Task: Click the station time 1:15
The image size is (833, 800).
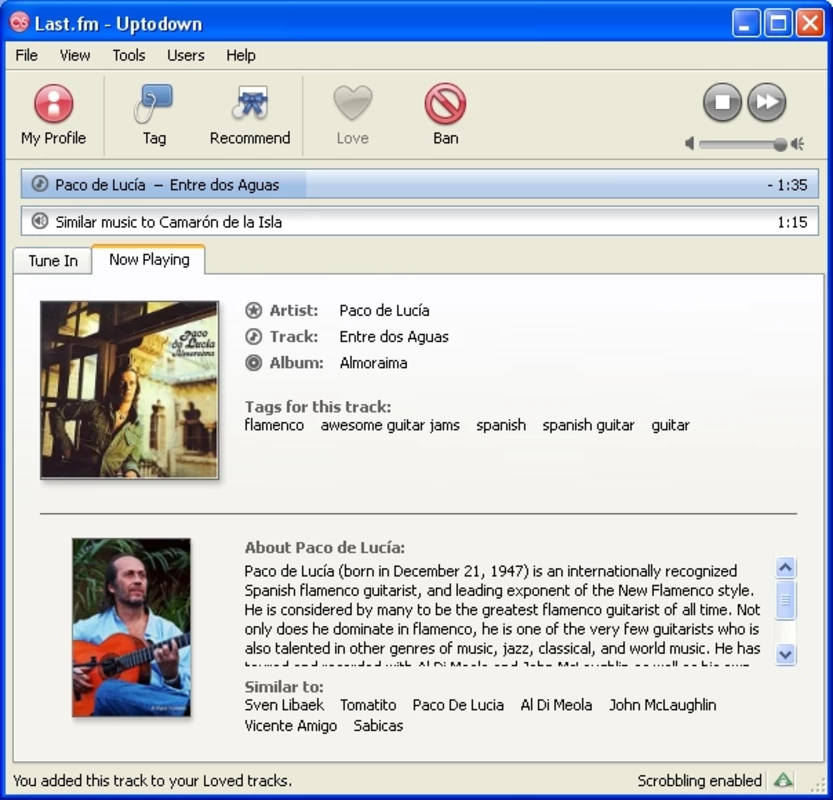Action: coord(792,222)
